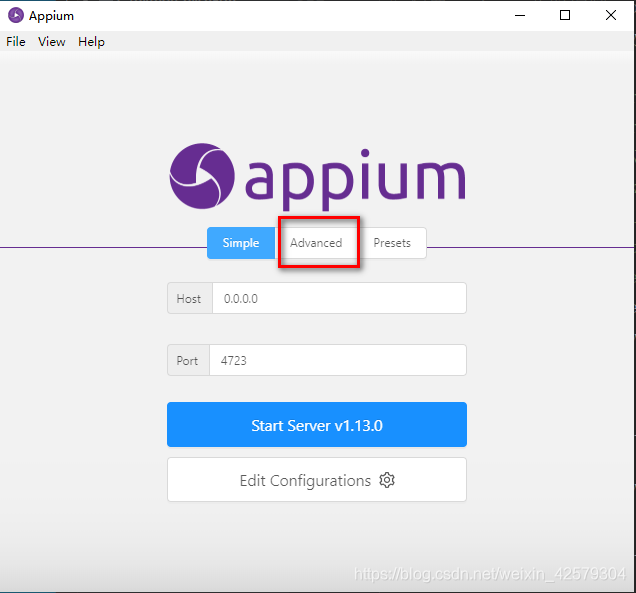Start Server v1.13.0
The width and height of the screenshot is (636, 593).
coord(317,425)
